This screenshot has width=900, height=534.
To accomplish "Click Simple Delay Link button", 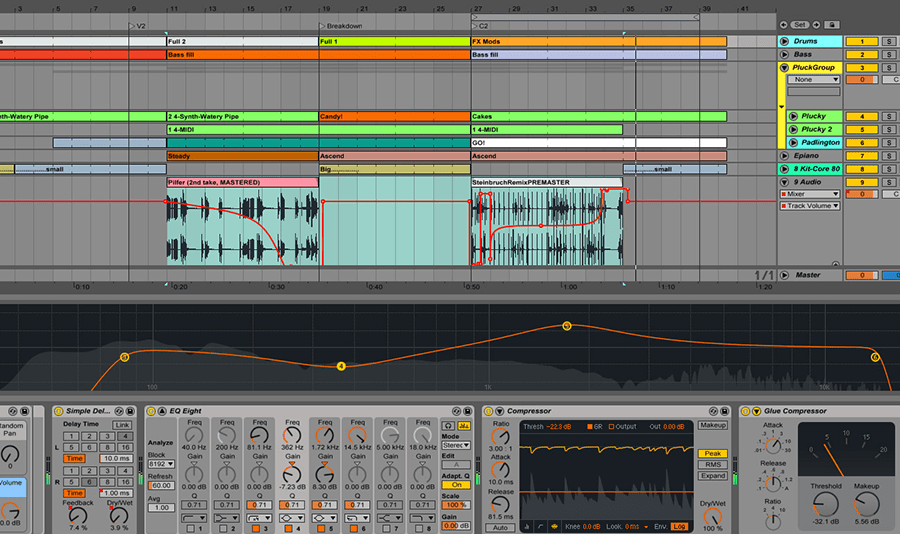I will [x=122, y=425].
